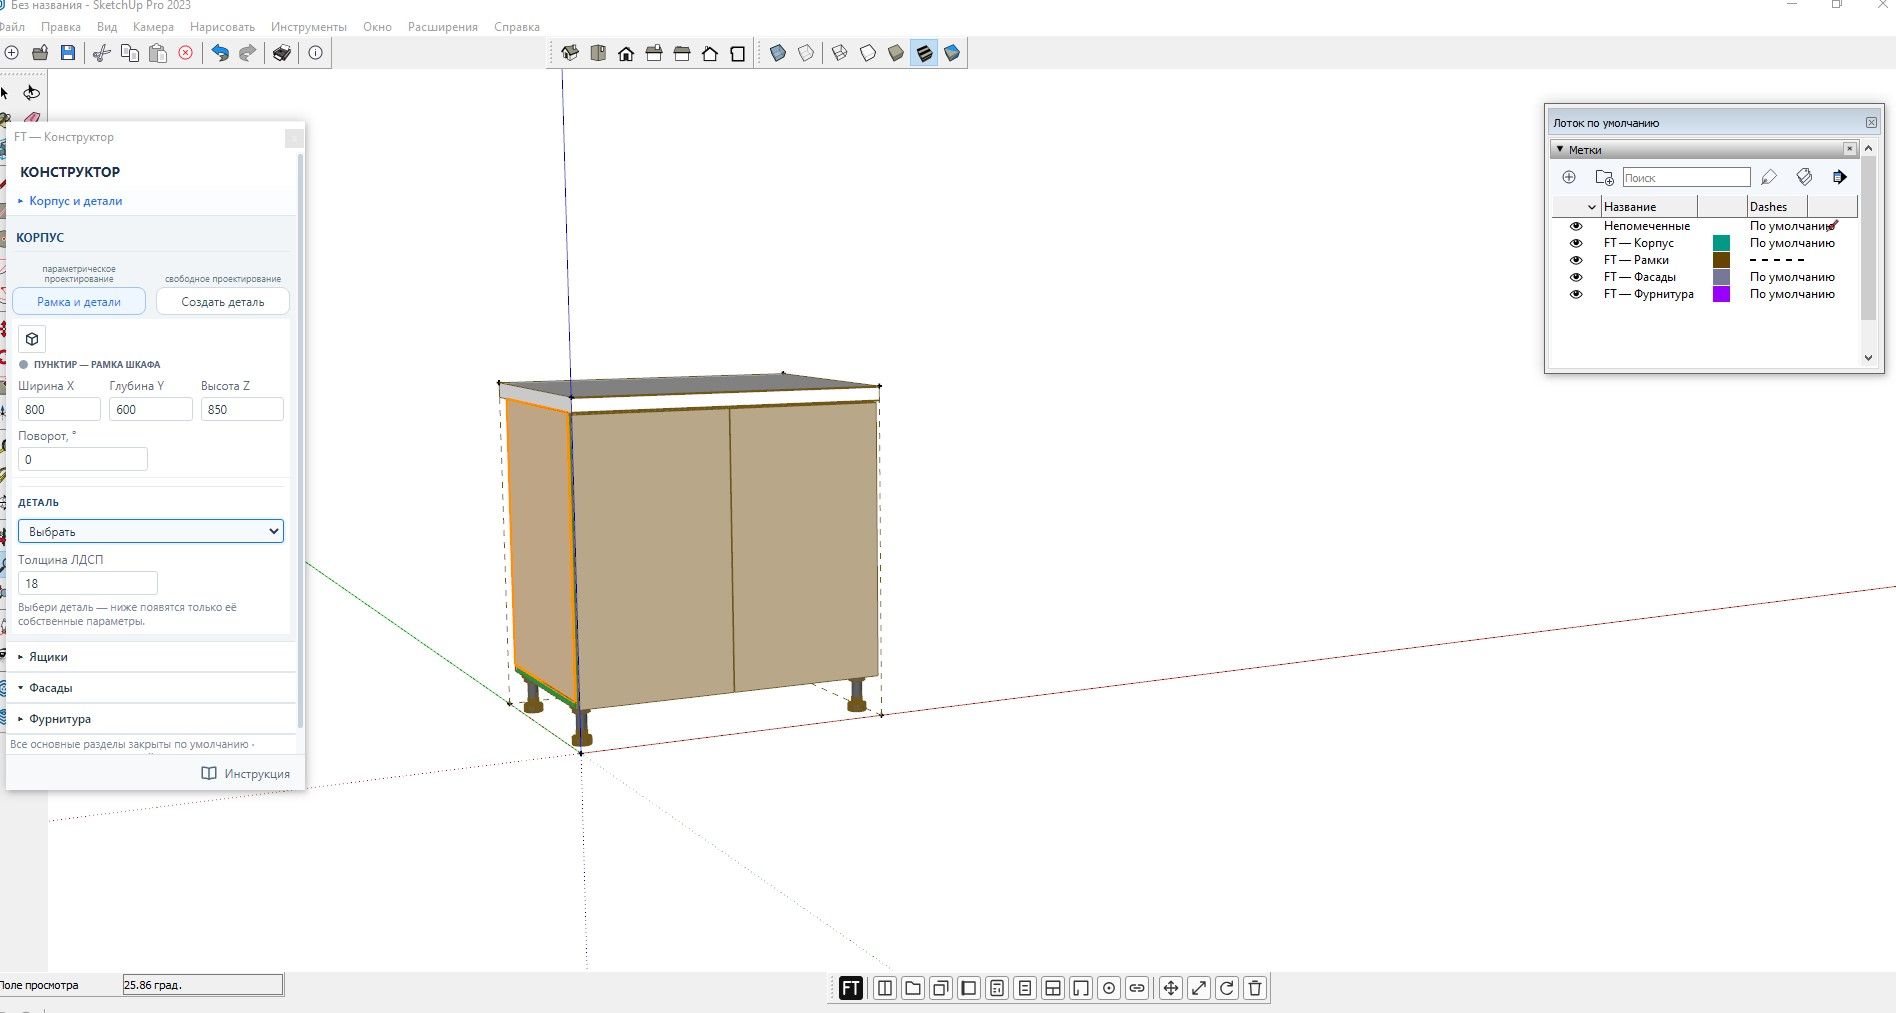Click the move (four arrows) icon in FT toolbar
The height and width of the screenshot is (1013, 1896).
[1170, 988]
